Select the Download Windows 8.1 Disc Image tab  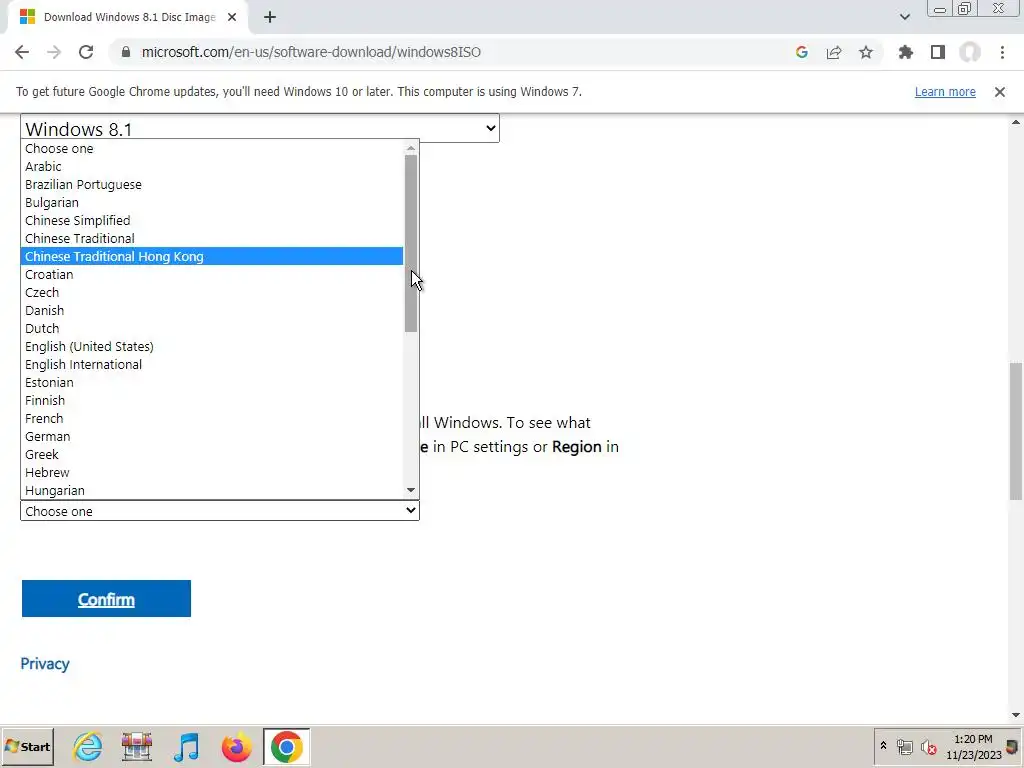pos(127,17)
